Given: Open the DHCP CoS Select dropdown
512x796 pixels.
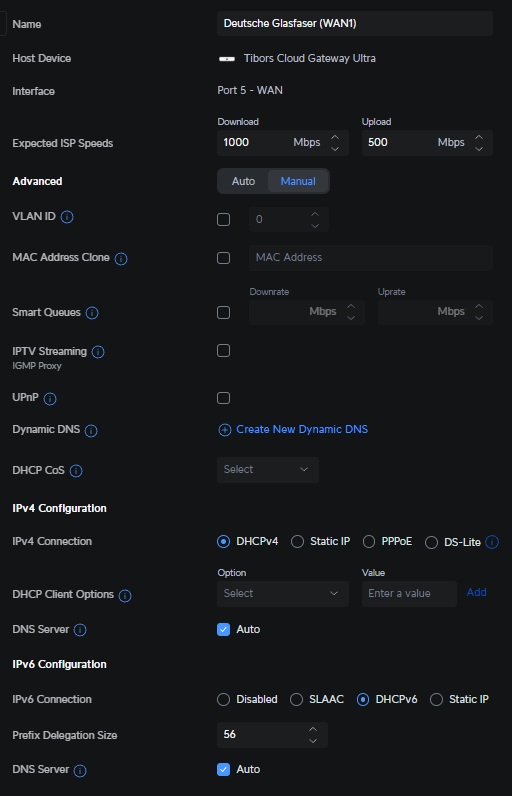Looking at the screenshot, I should click(268, 470).
